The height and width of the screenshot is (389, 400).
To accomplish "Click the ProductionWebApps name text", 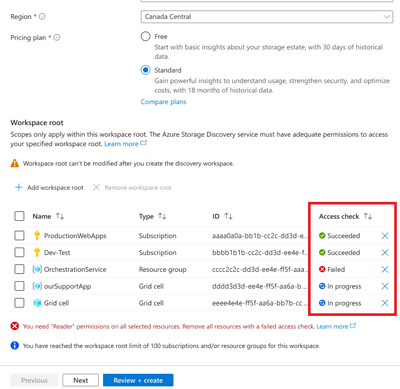I will point(75,236).
